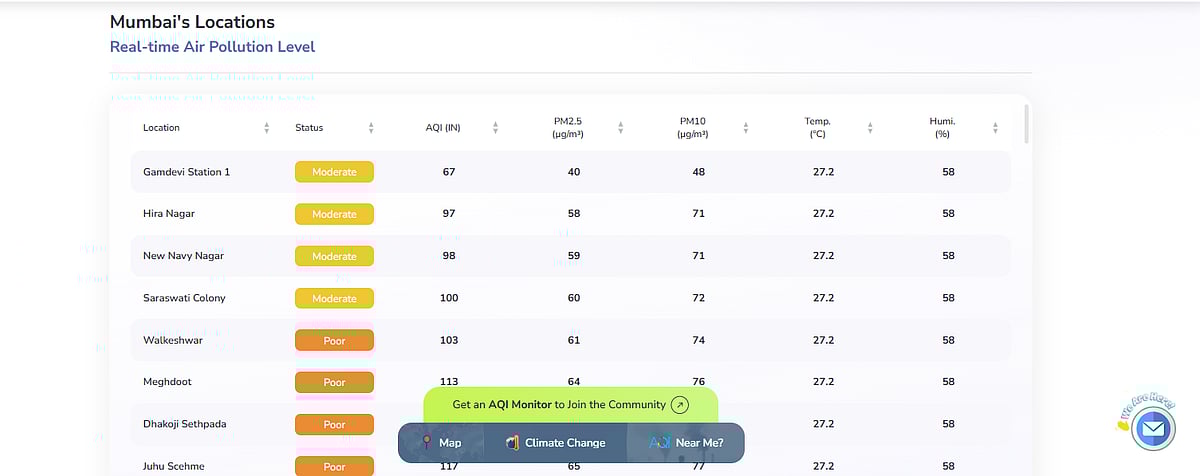The width and height of the screenshot is (1200, 476).
Task: Sort by PM2.5 column arrows
Action: point(620,128)
